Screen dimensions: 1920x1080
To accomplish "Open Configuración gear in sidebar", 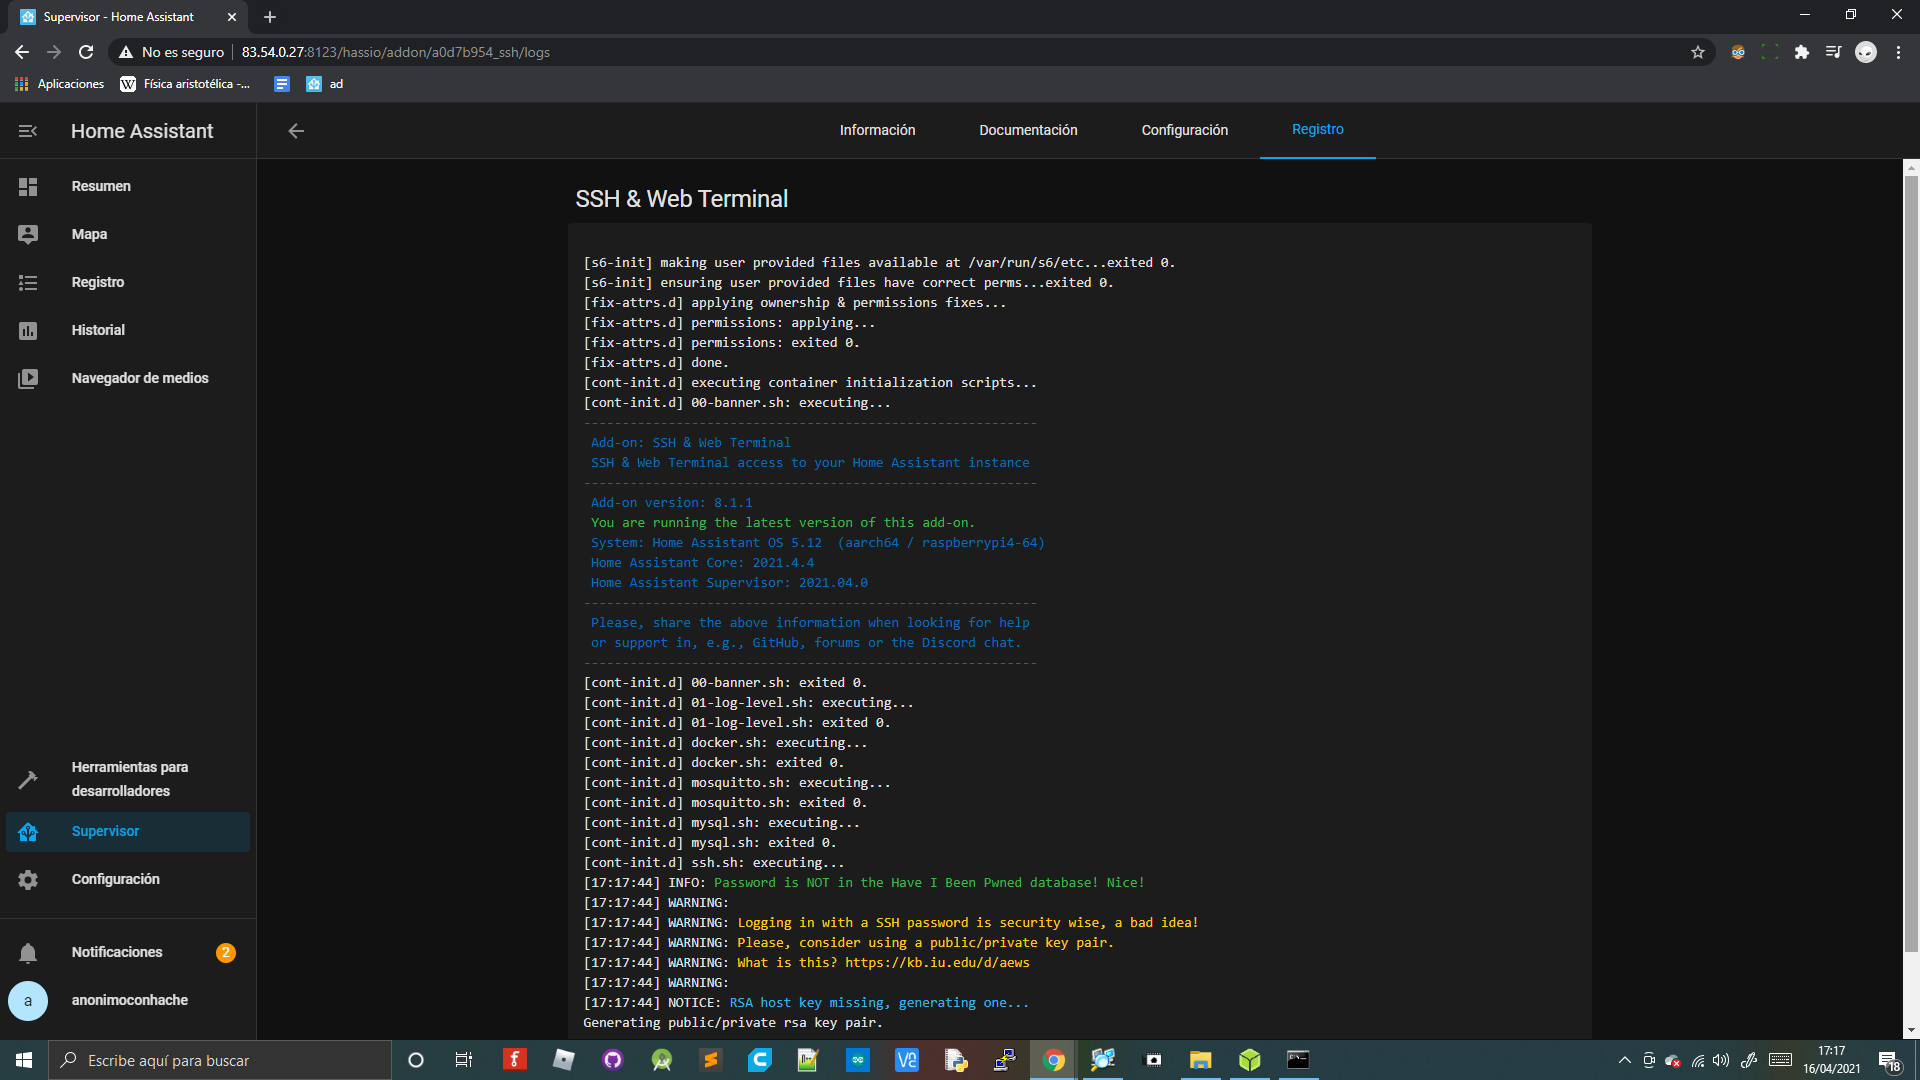I will (x=115, y=879).
